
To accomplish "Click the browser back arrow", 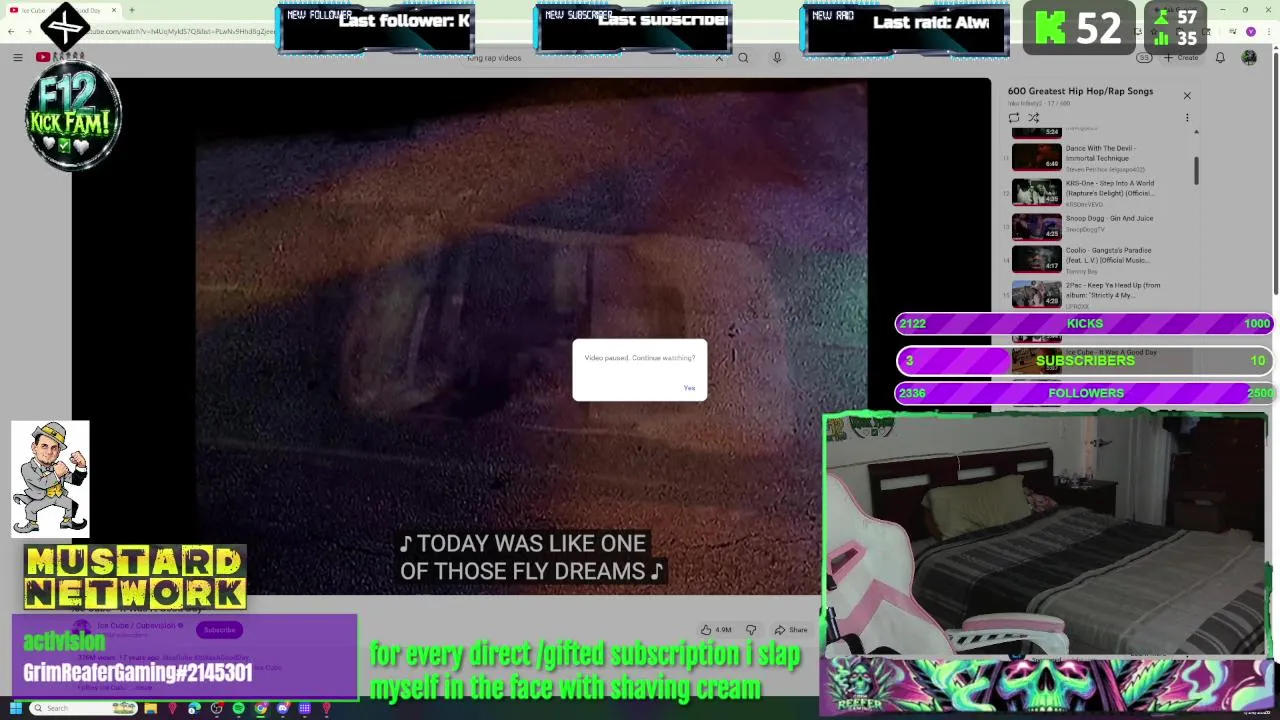I will (x=10, y=32).
